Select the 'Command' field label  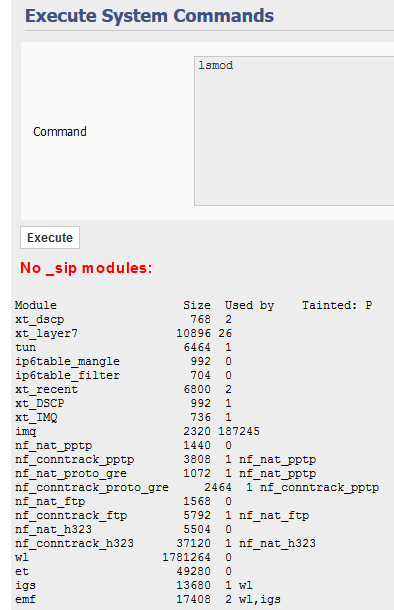click(x=60, y=131)
